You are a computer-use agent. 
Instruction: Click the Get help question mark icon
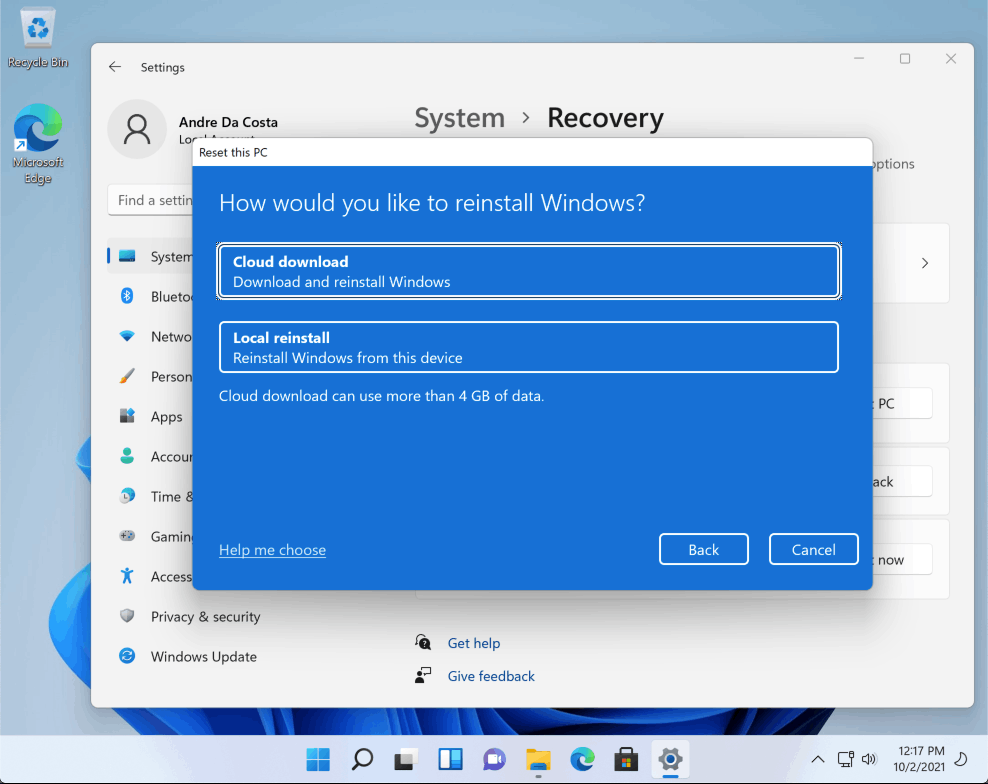coord(422,643)
